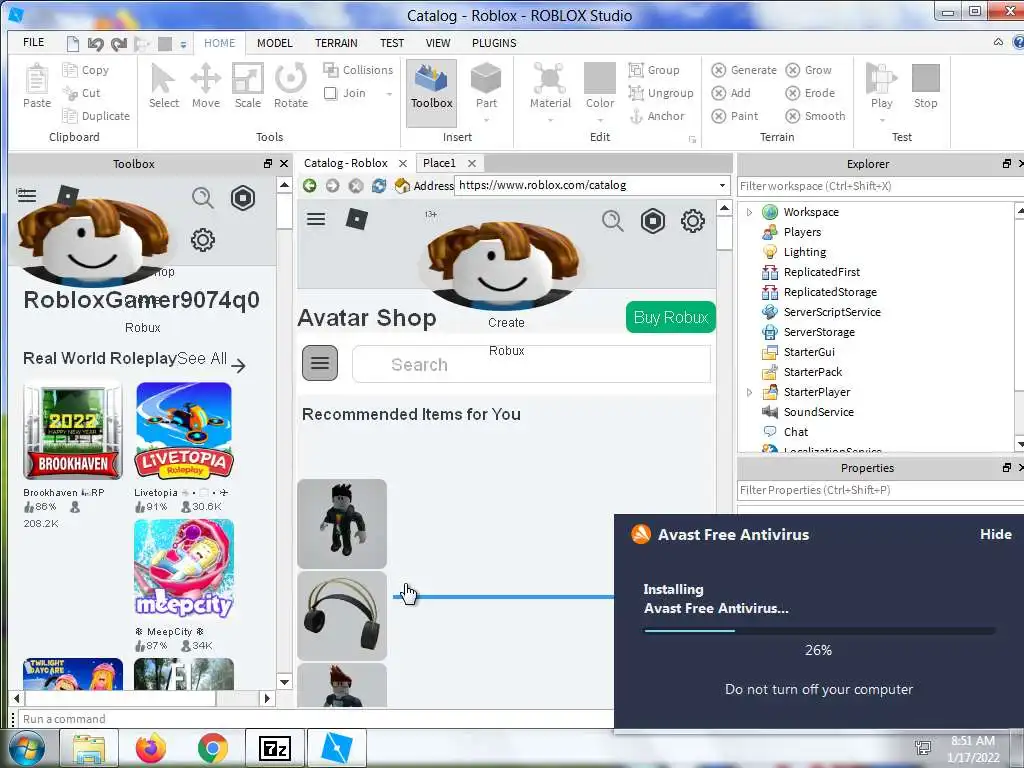Switch to the TERRAIN ribbon tab
Image resolution: width=1024 pixels, height=768 pixels.
coord(336,43)
